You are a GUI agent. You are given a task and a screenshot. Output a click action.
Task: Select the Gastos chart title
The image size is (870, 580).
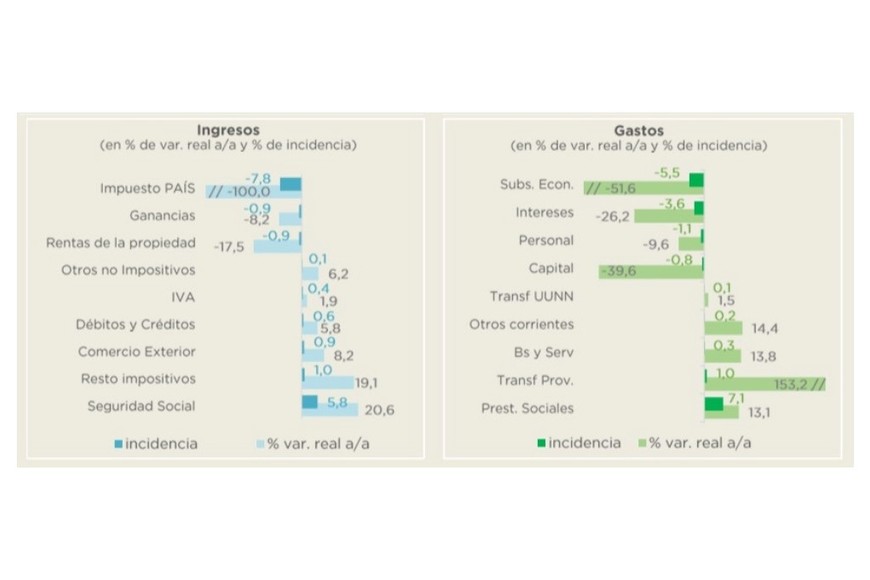[x=639, y=130]
